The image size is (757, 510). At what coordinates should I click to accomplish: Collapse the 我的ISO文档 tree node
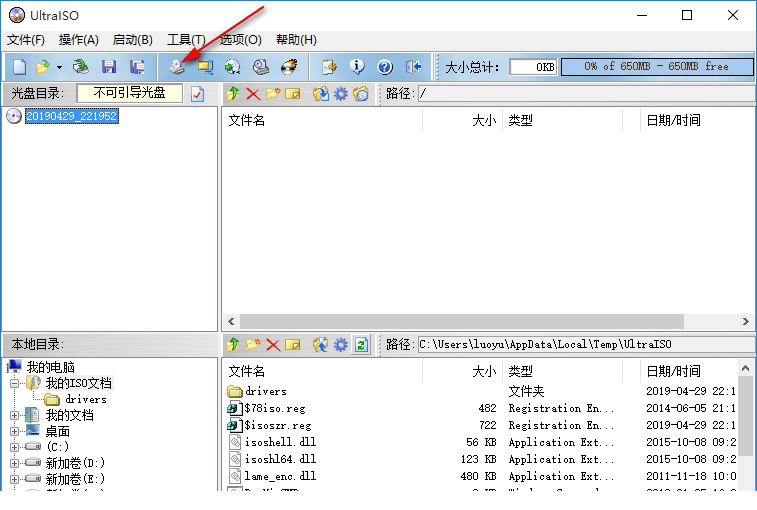[14, 383]
